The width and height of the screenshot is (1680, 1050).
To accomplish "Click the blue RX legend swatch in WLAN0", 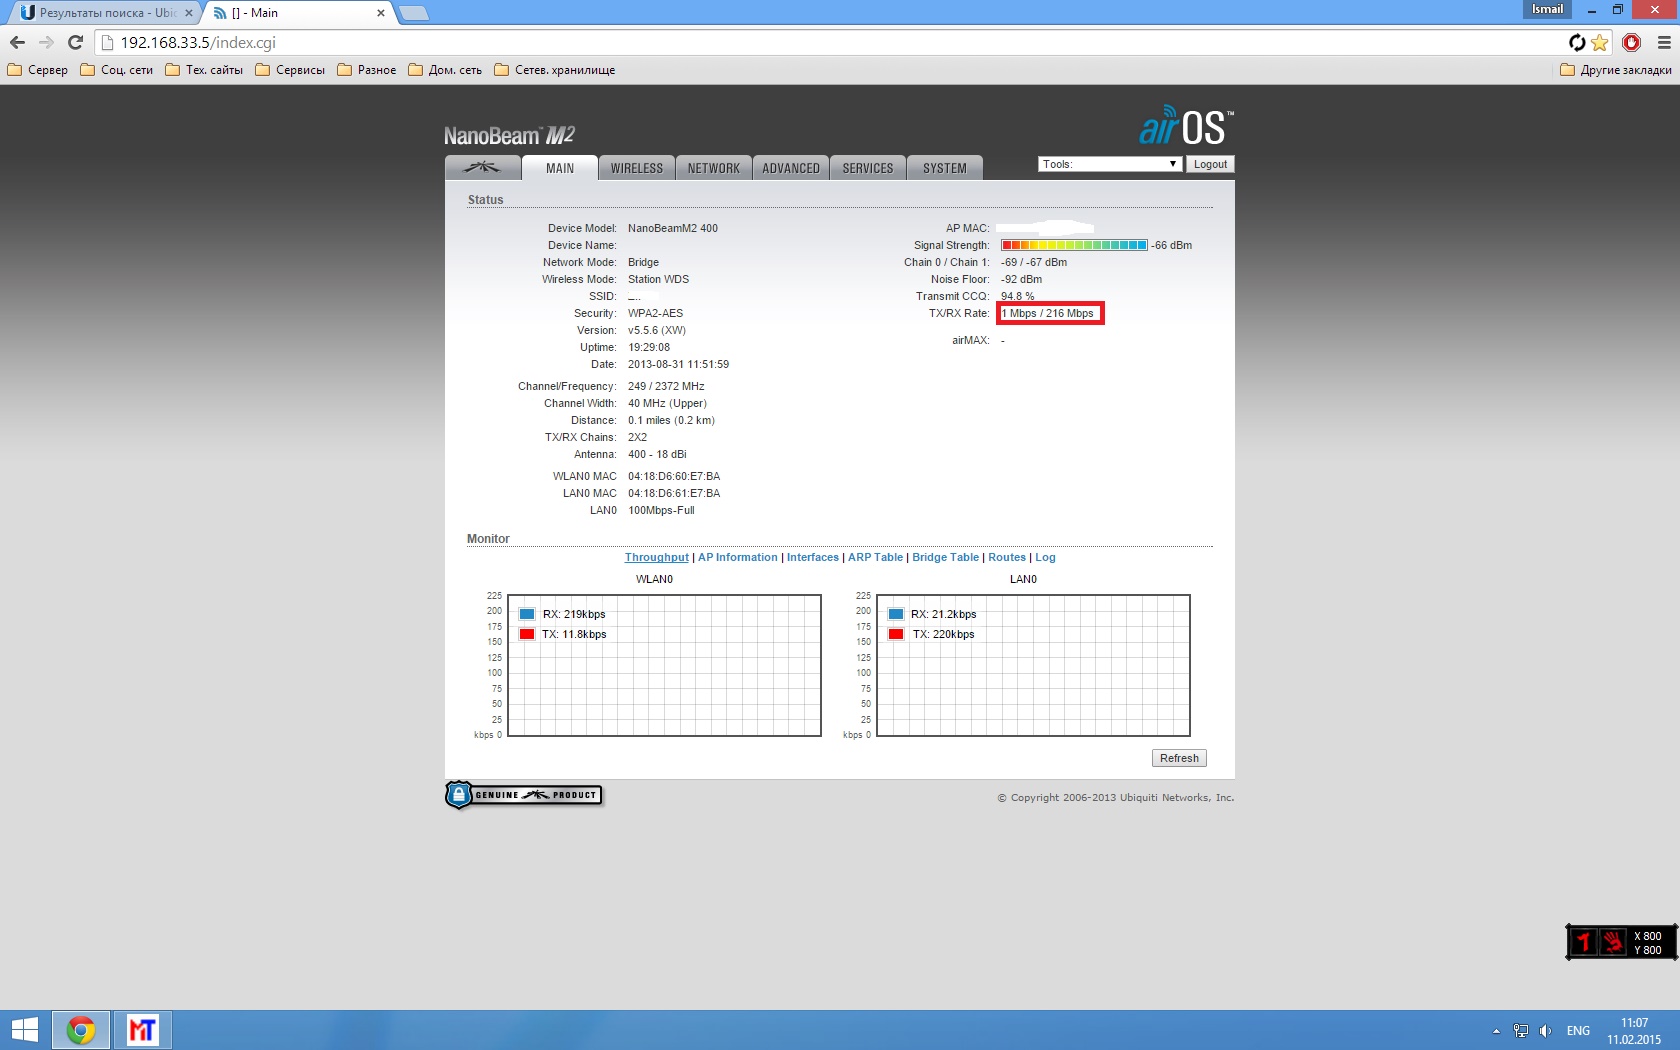I will (527, 614).
